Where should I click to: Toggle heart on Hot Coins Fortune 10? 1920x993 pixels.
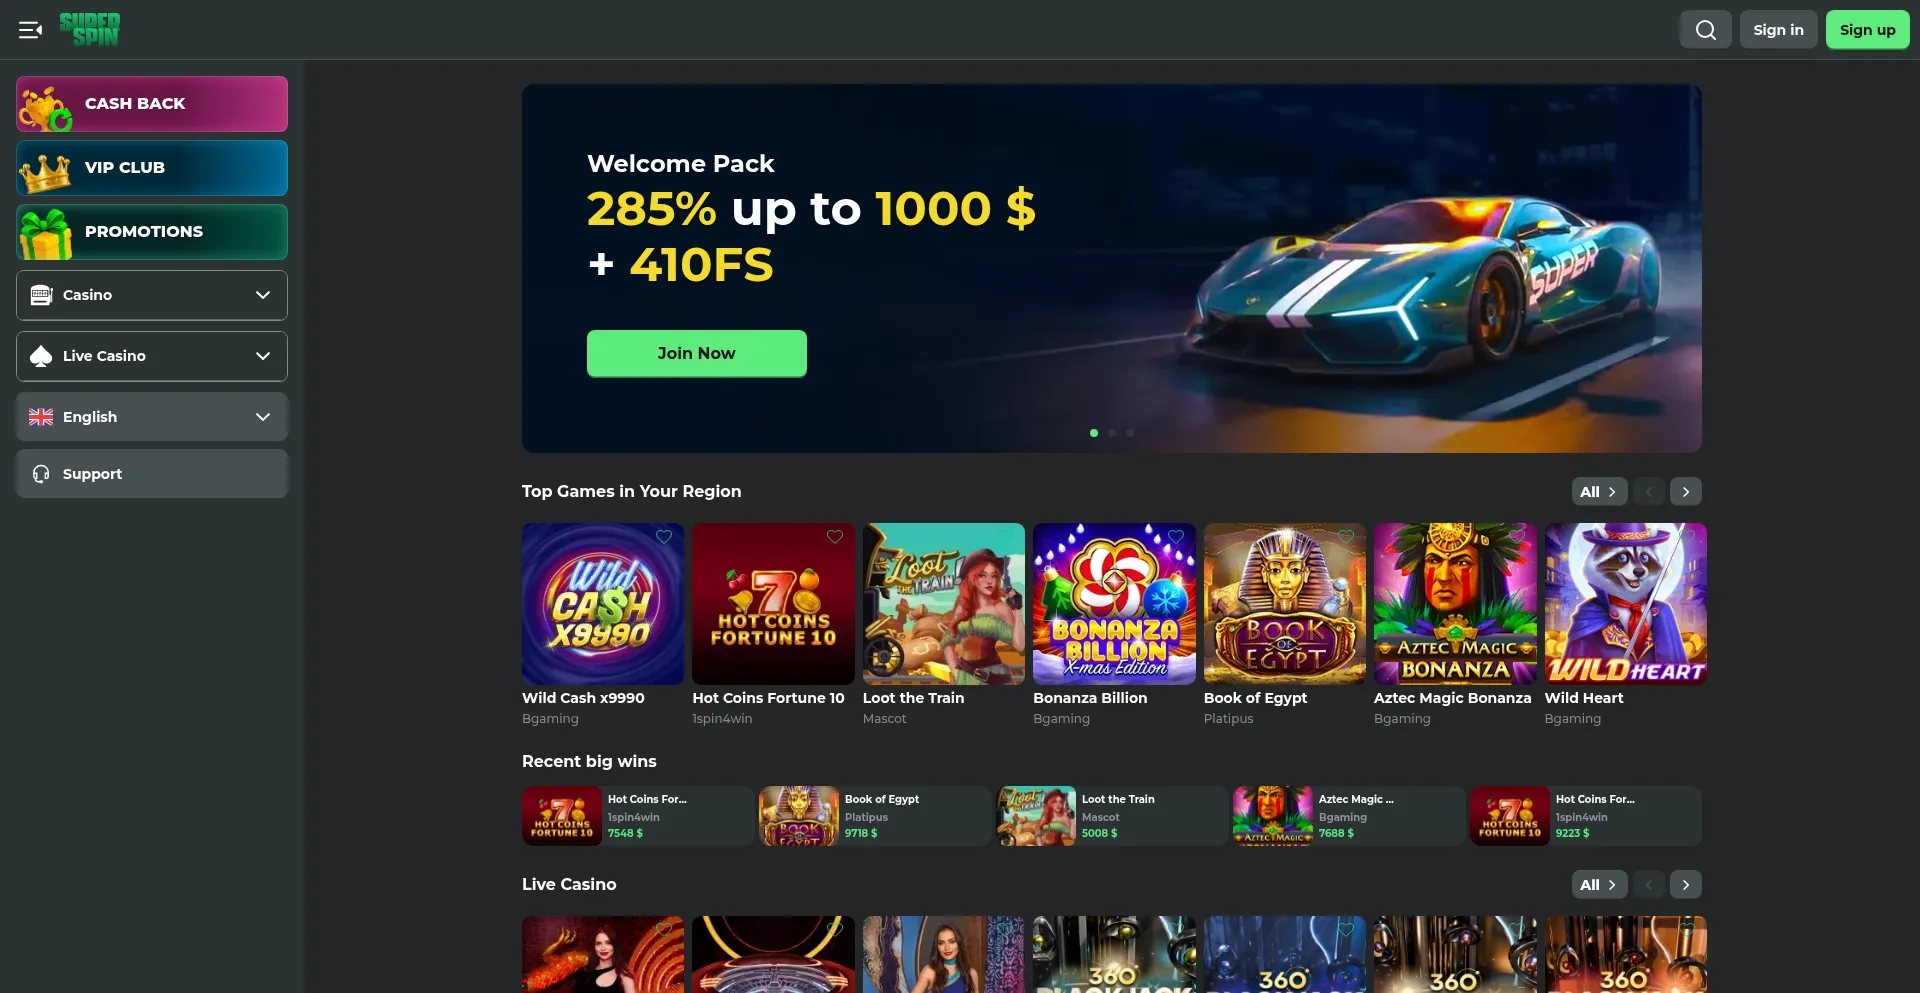coord(835,537)
